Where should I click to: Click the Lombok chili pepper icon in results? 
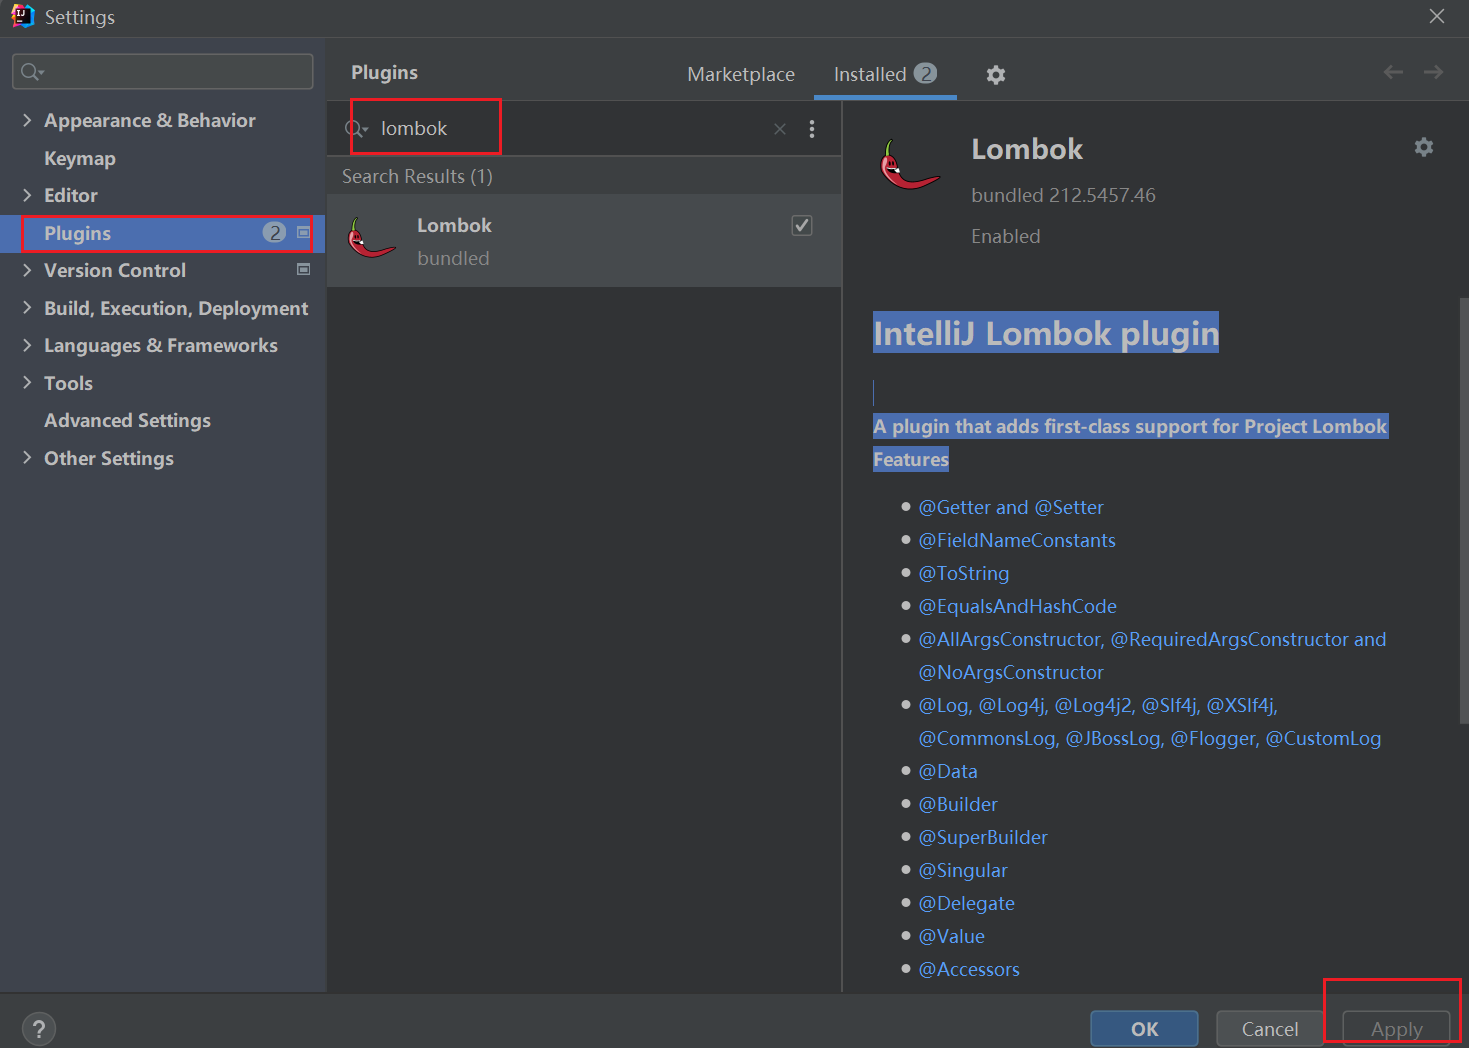point(371,239)
